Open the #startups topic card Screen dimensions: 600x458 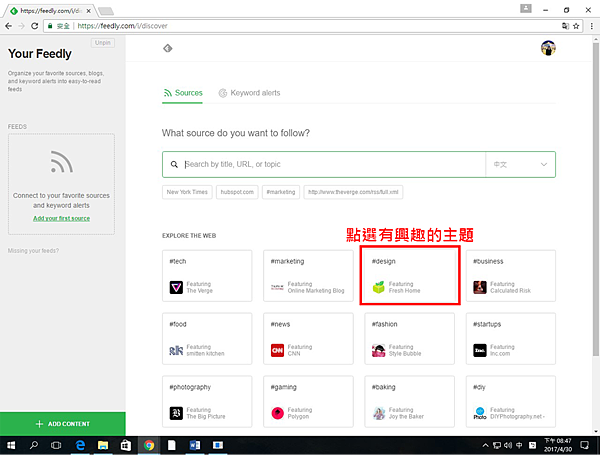point(511,339)
